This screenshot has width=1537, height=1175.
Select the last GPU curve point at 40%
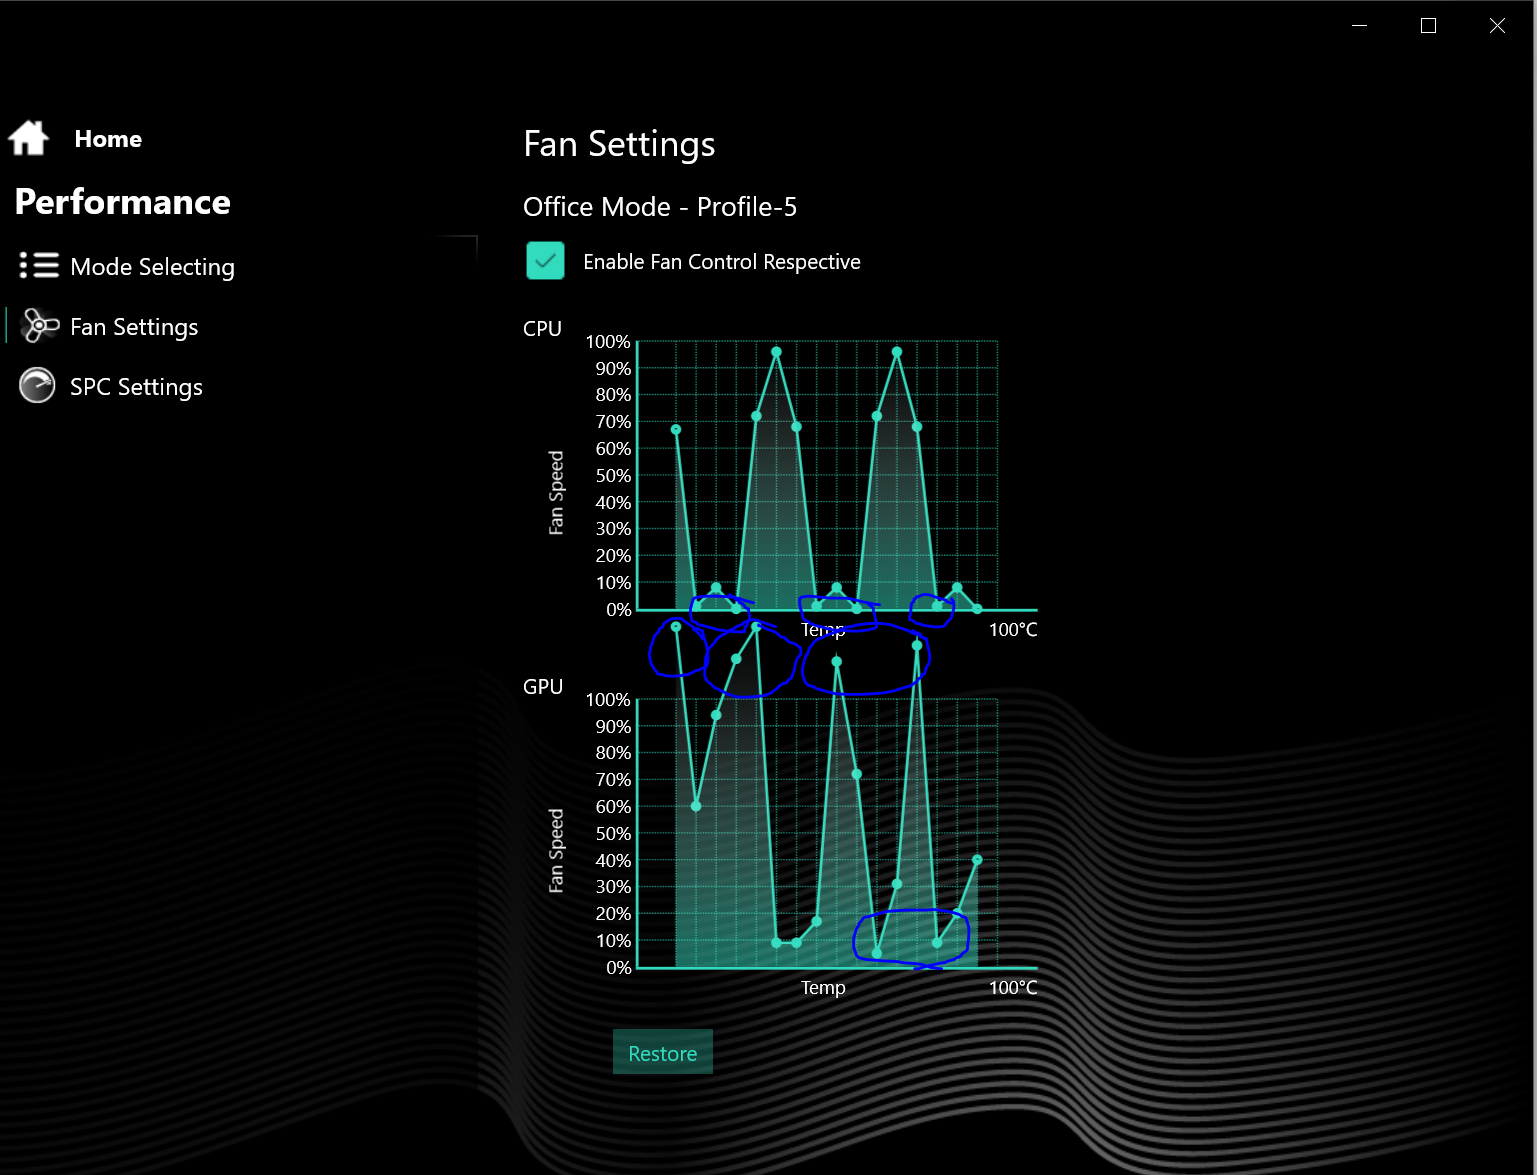pos(977,860)
